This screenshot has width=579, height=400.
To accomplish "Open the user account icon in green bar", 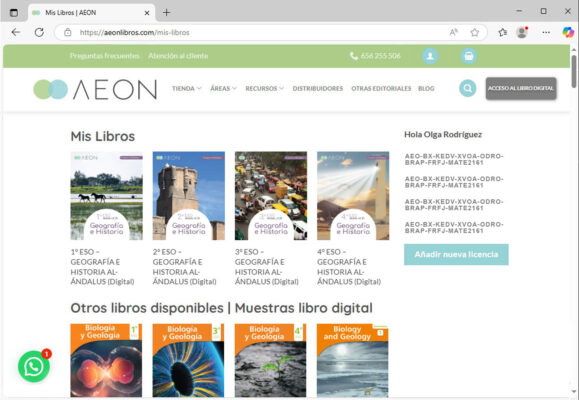I will [430, 56].
